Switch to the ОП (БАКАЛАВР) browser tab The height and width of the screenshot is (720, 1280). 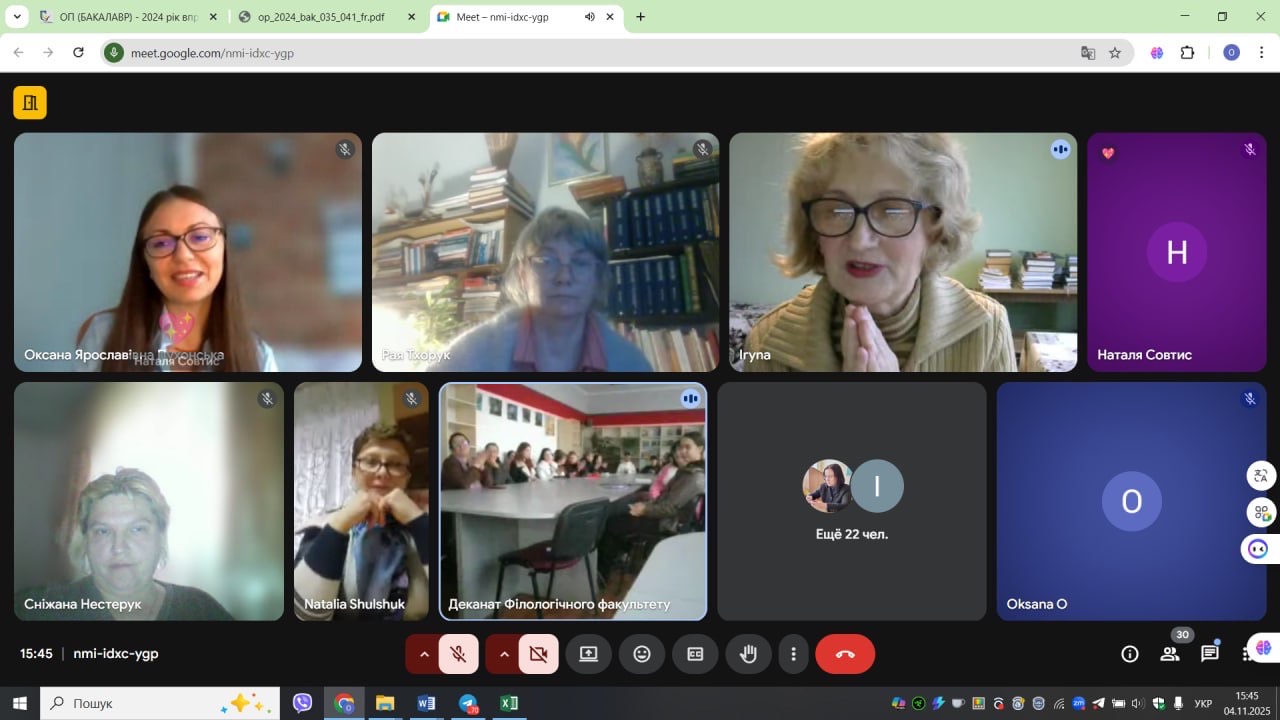(x=120, y=17)
